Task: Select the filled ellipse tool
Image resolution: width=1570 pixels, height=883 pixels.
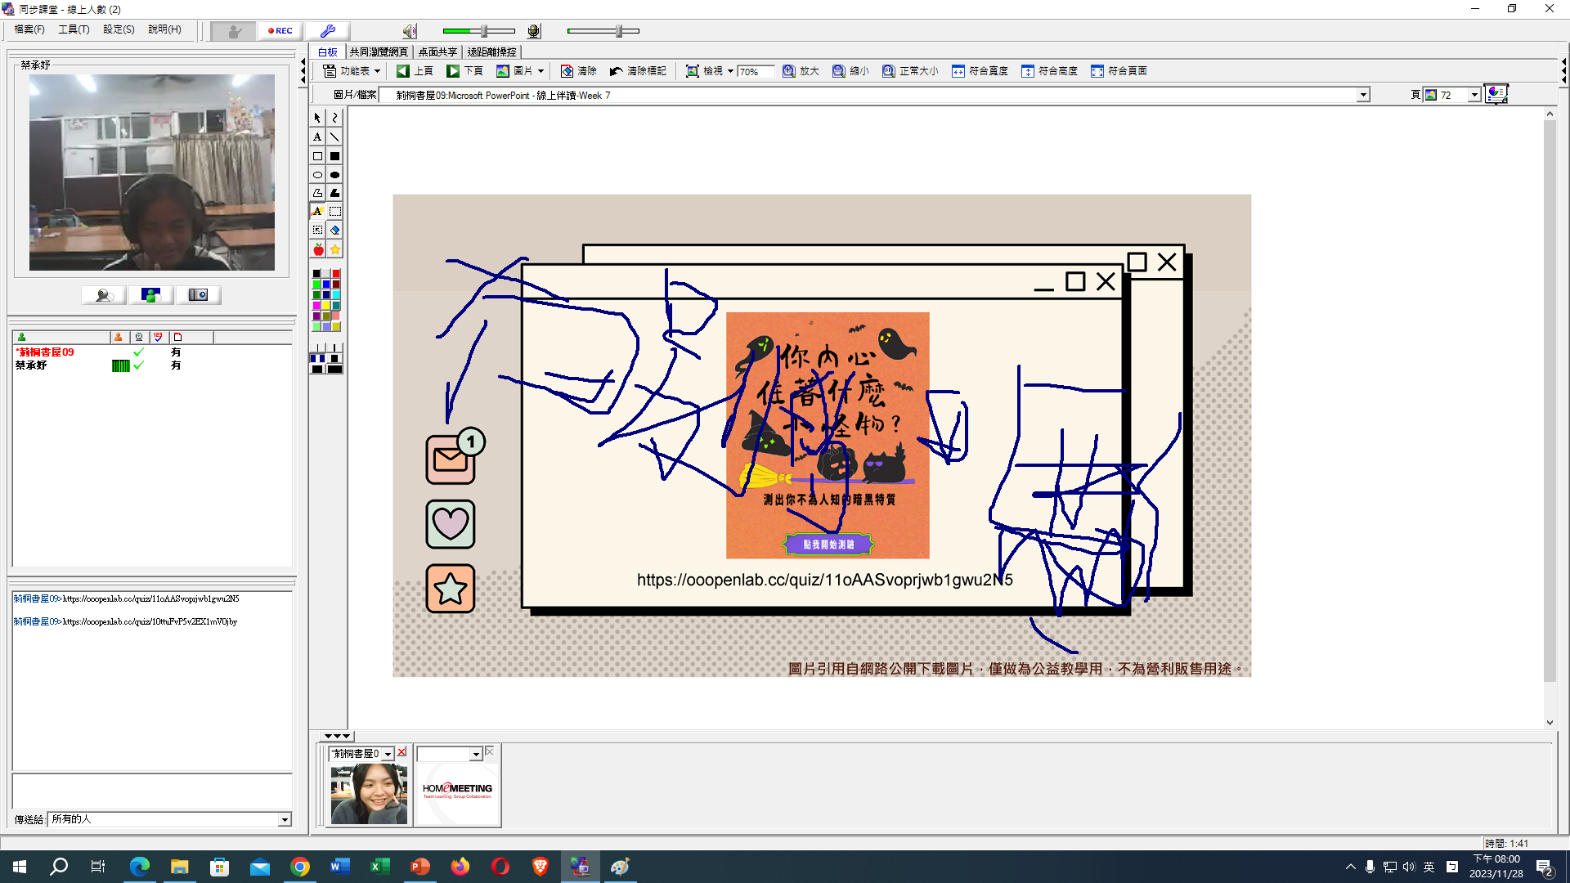Action: click(x=335, y=175)
